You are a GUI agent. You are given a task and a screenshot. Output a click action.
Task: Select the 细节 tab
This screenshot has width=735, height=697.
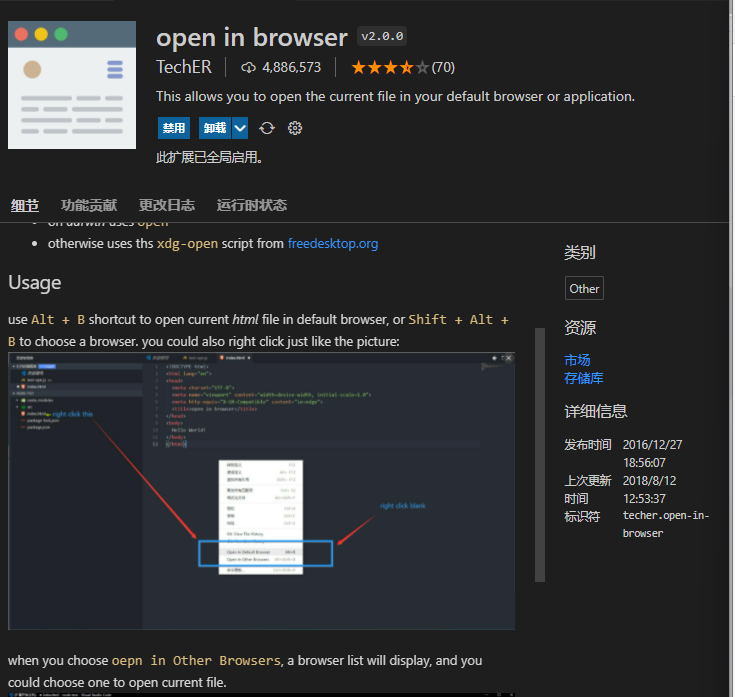[x=25, y=205]
